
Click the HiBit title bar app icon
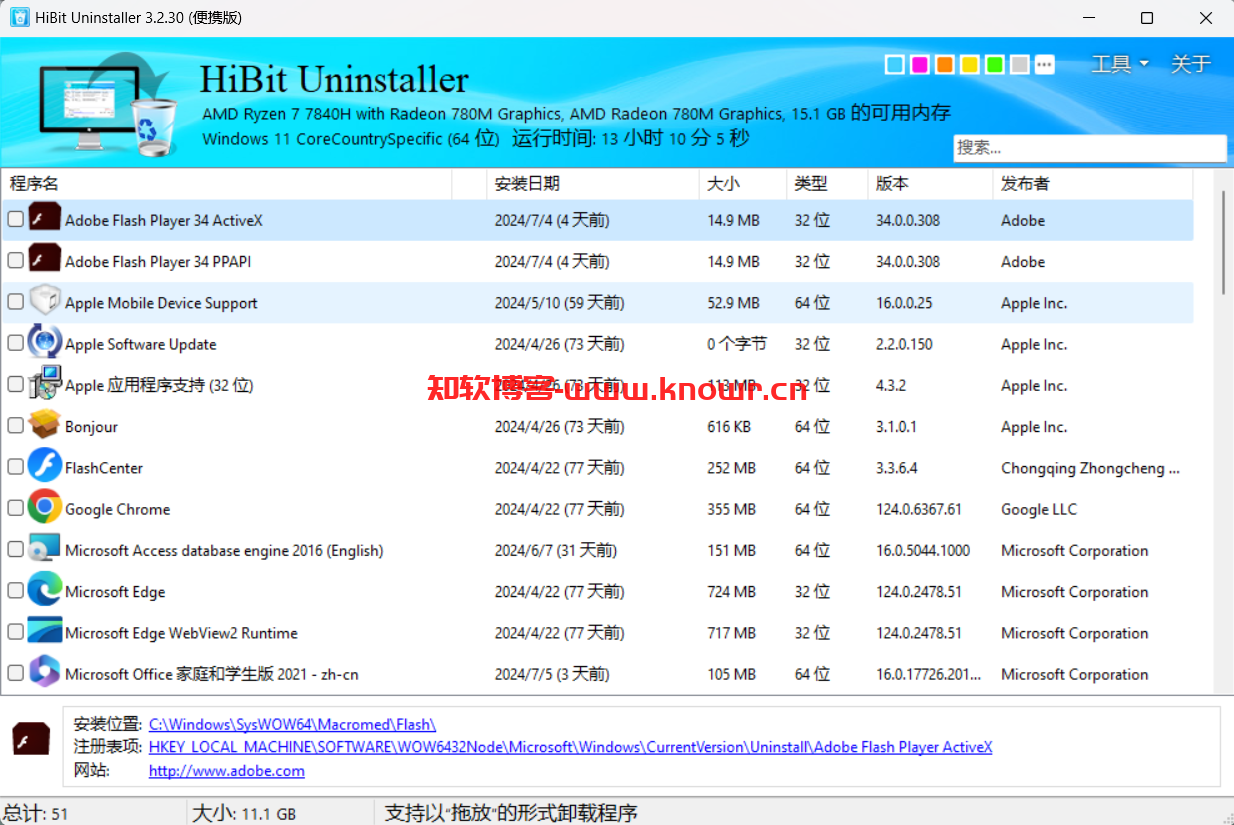[x=19, y=18]
